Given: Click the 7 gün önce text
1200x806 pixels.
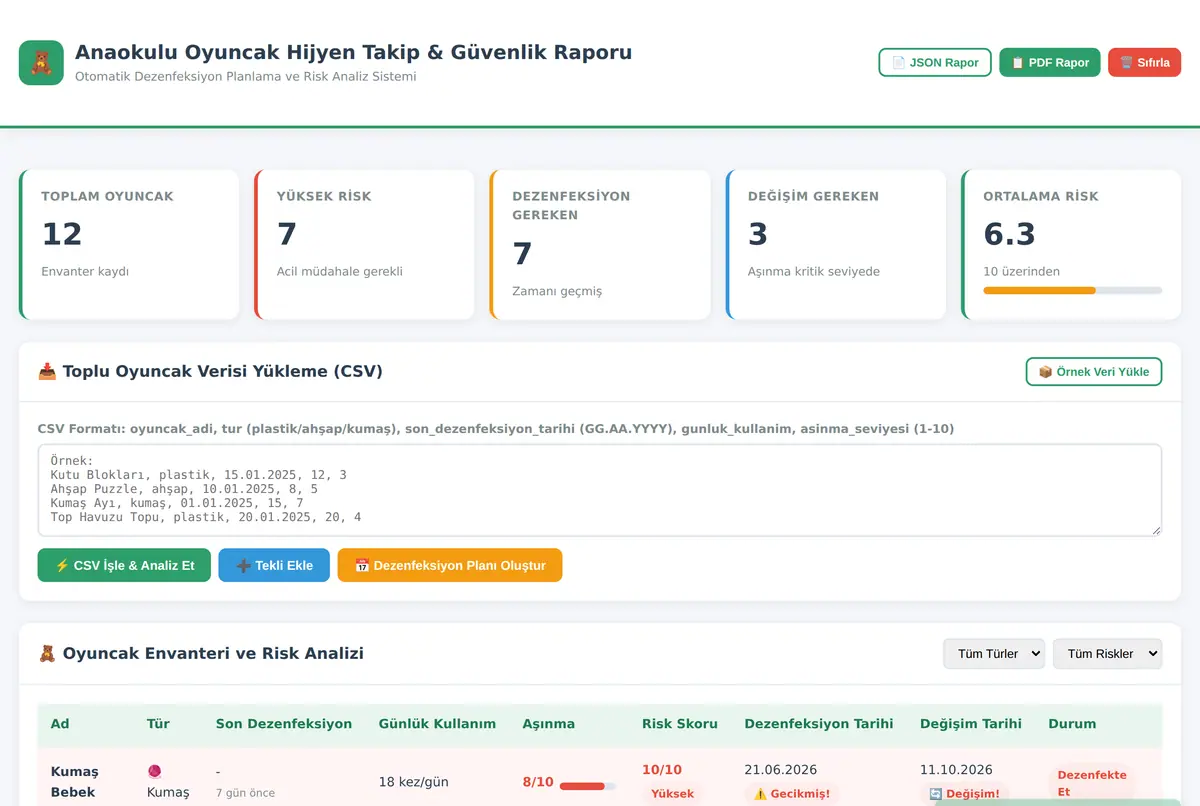Looking at the screenshot, I should [x=245, y=792].
